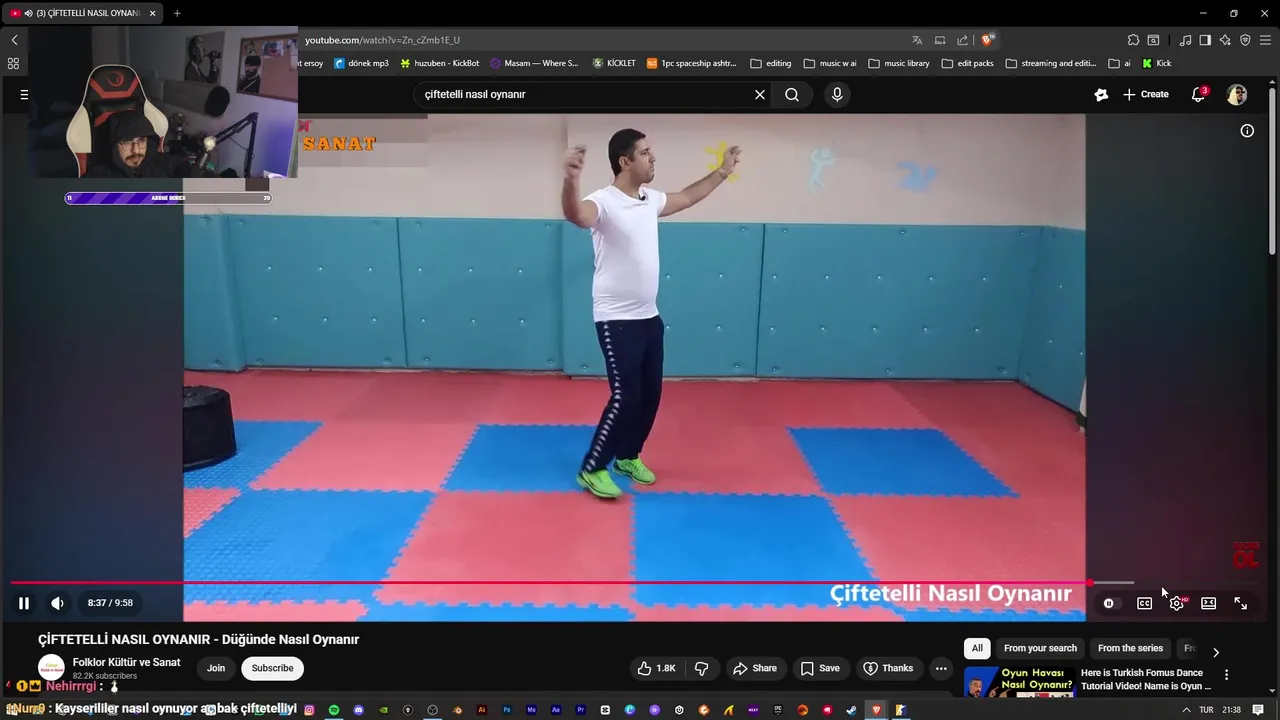The image size is (1280, 720).
Task: Click the video progress bar scrubber
Action: [1088, 582]
